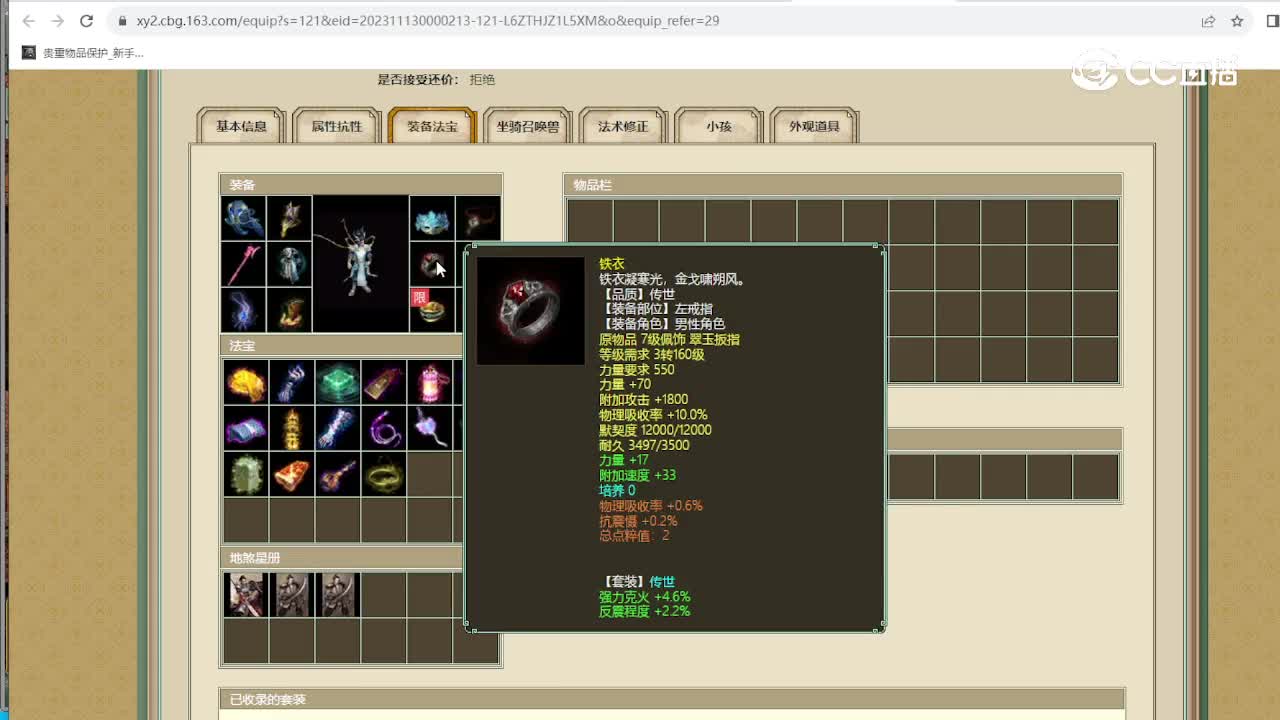Screen dimensions: 1280x720
Task: Click the browser forward arrow
Action: [57, 21]
